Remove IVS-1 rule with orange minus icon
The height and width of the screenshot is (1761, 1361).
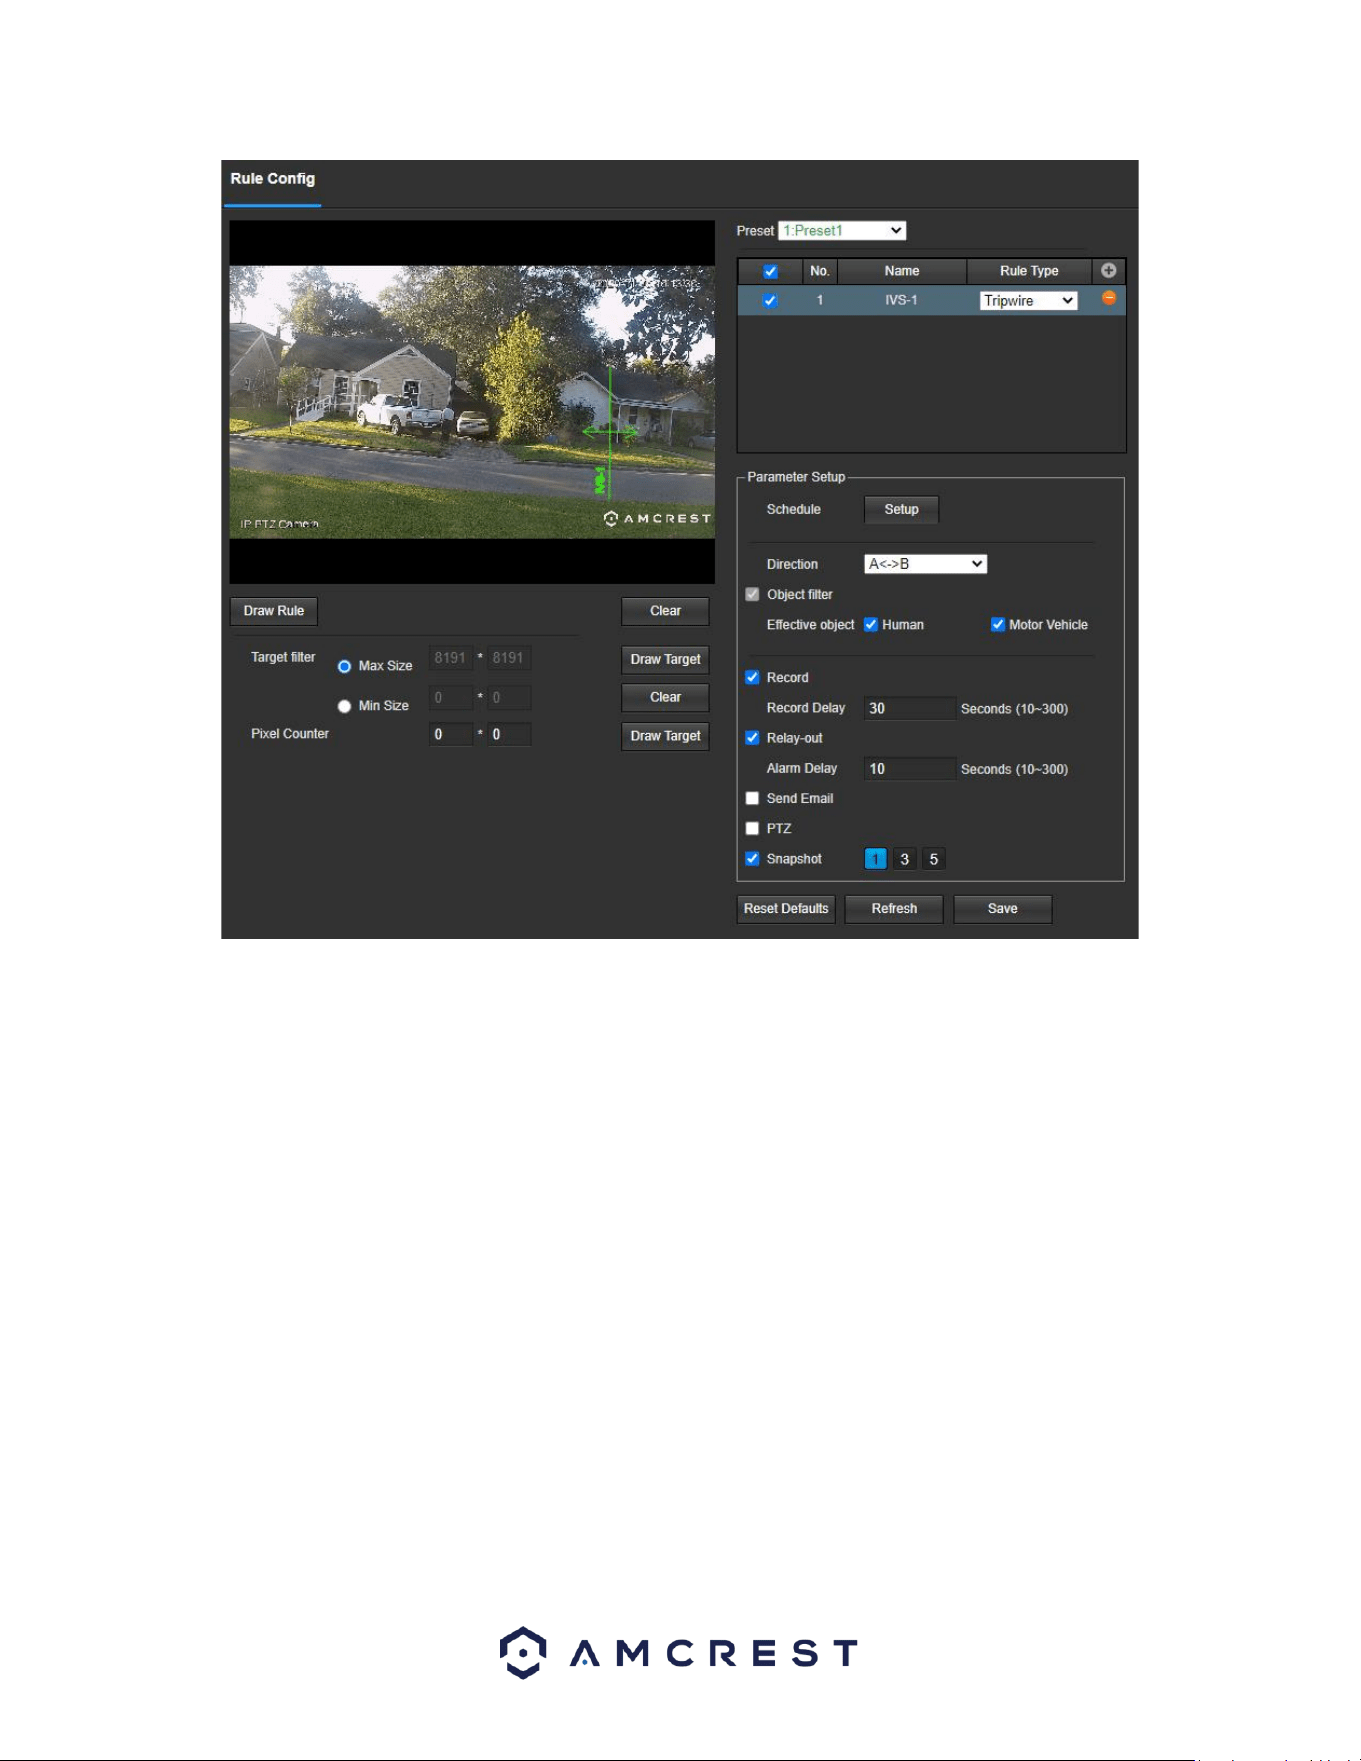1108,298
